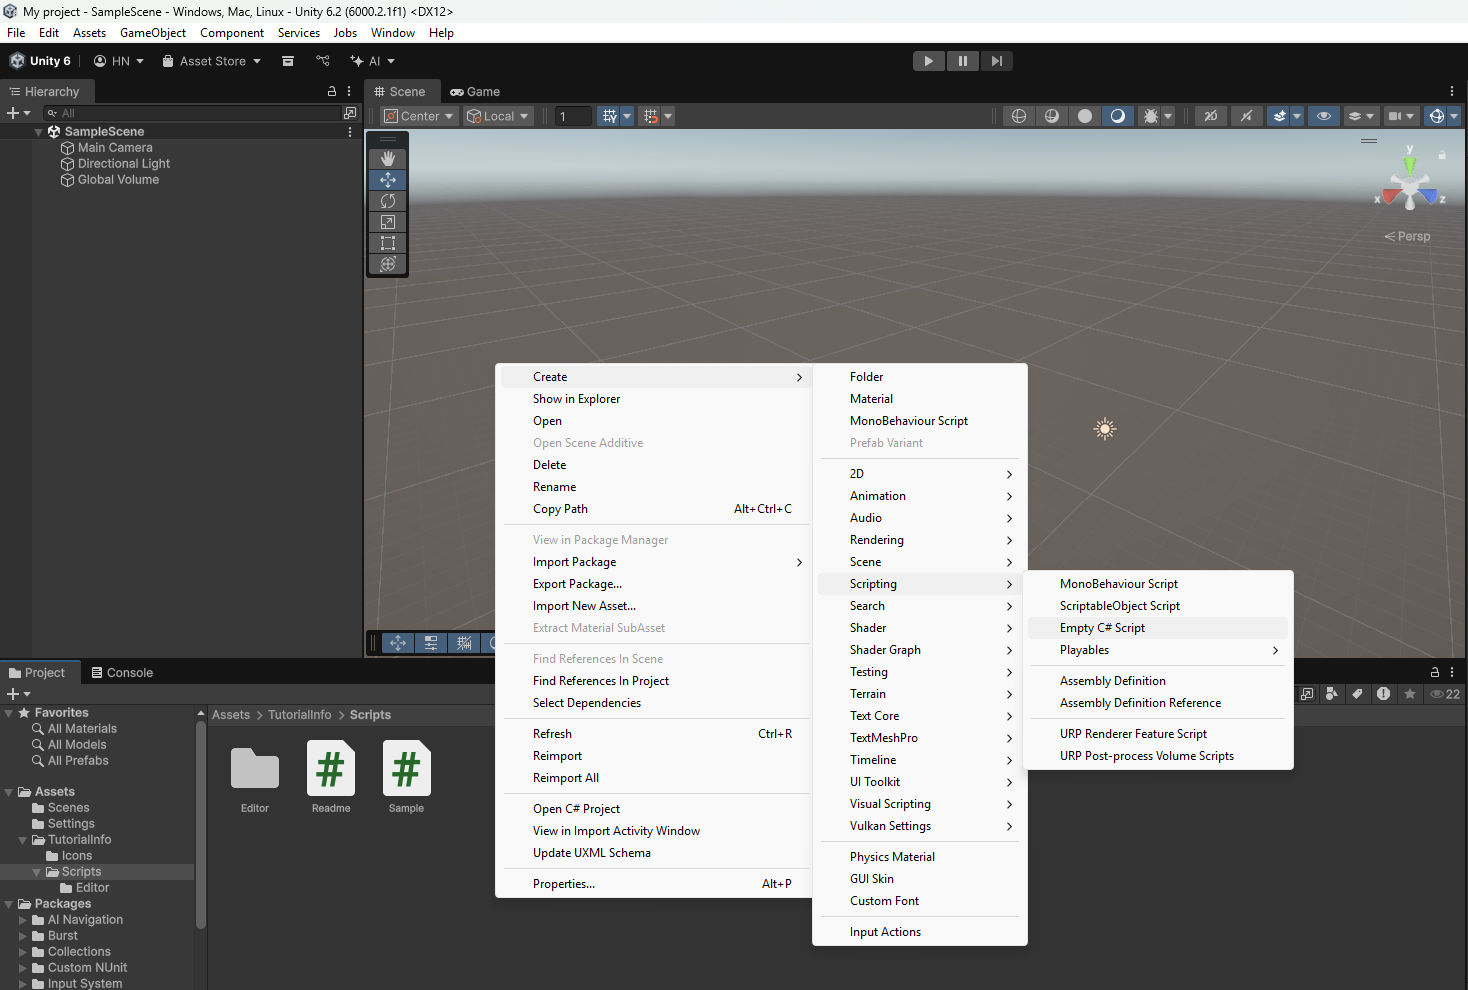Click the star favorites filter in Project toolbar

coord(1410,693)
